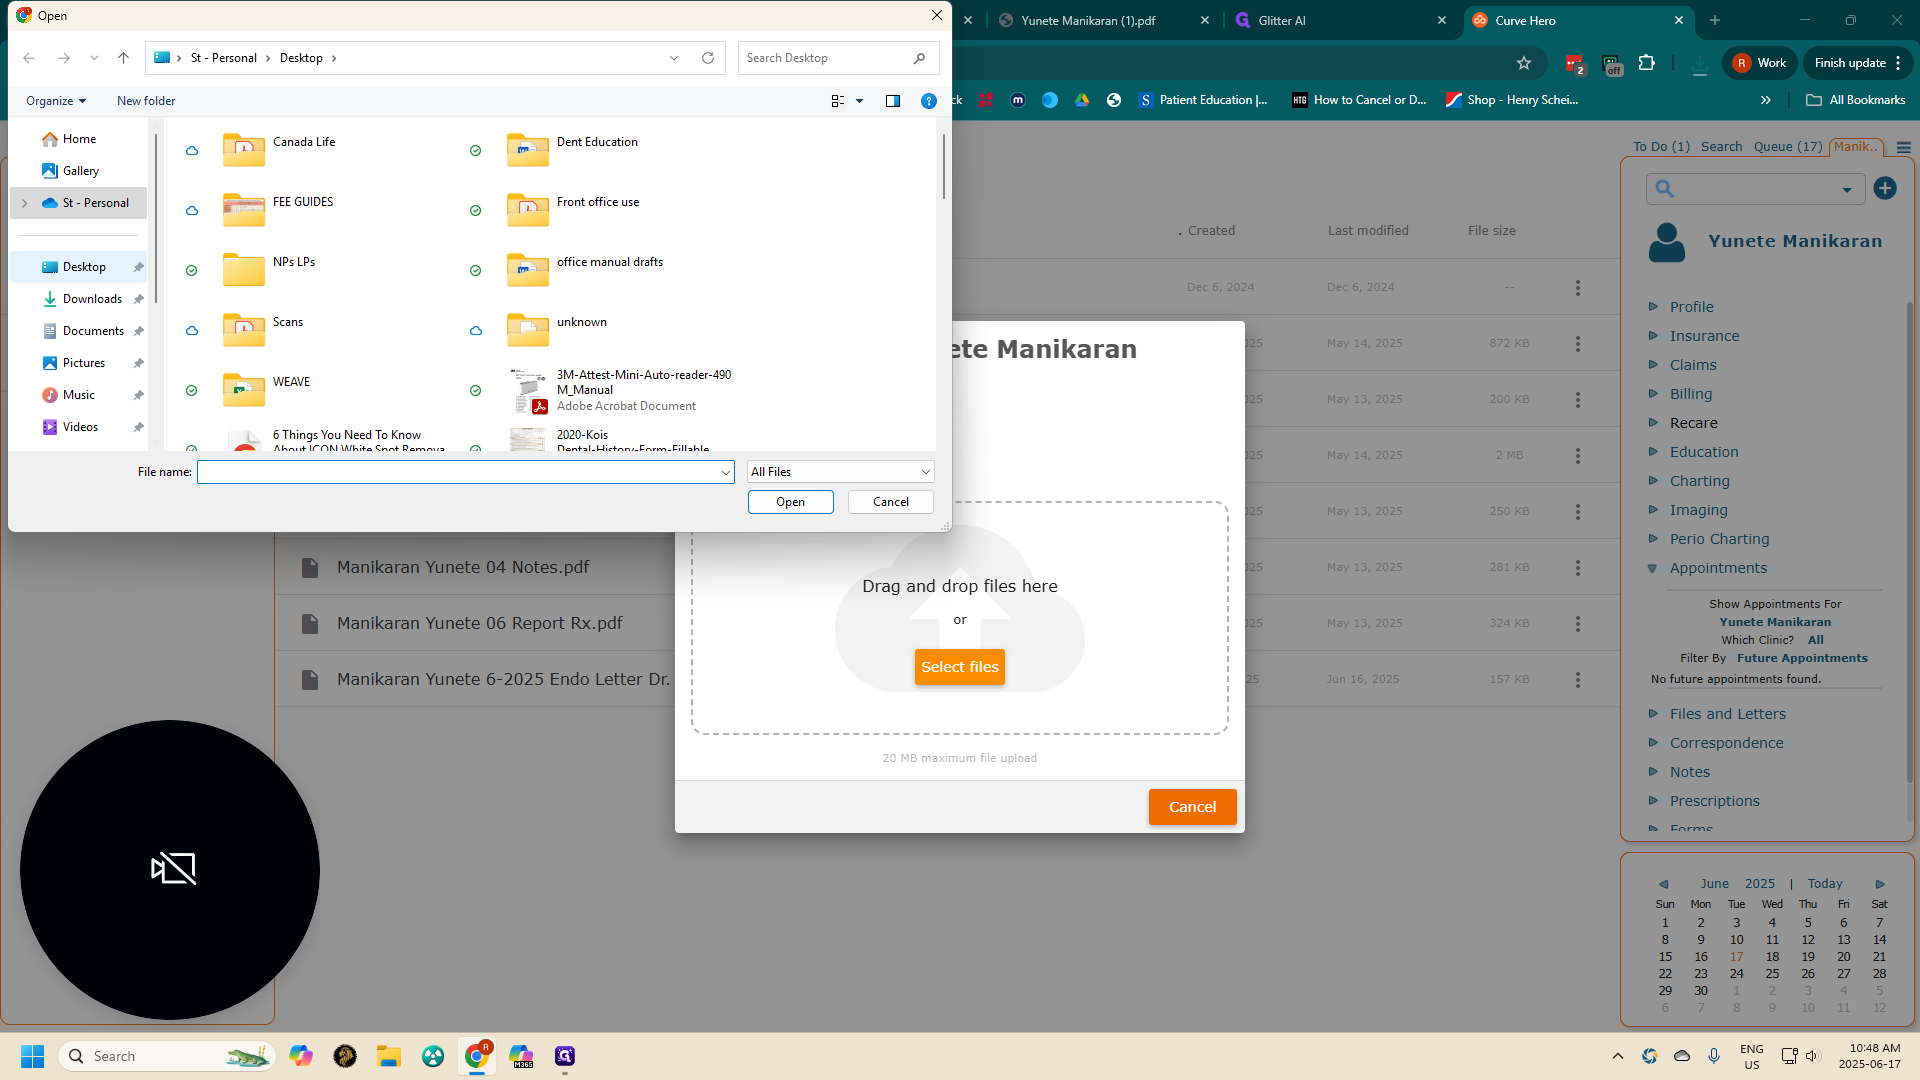Add a new patient with plus icon

pyautogui.click(x=1885, y=188)
